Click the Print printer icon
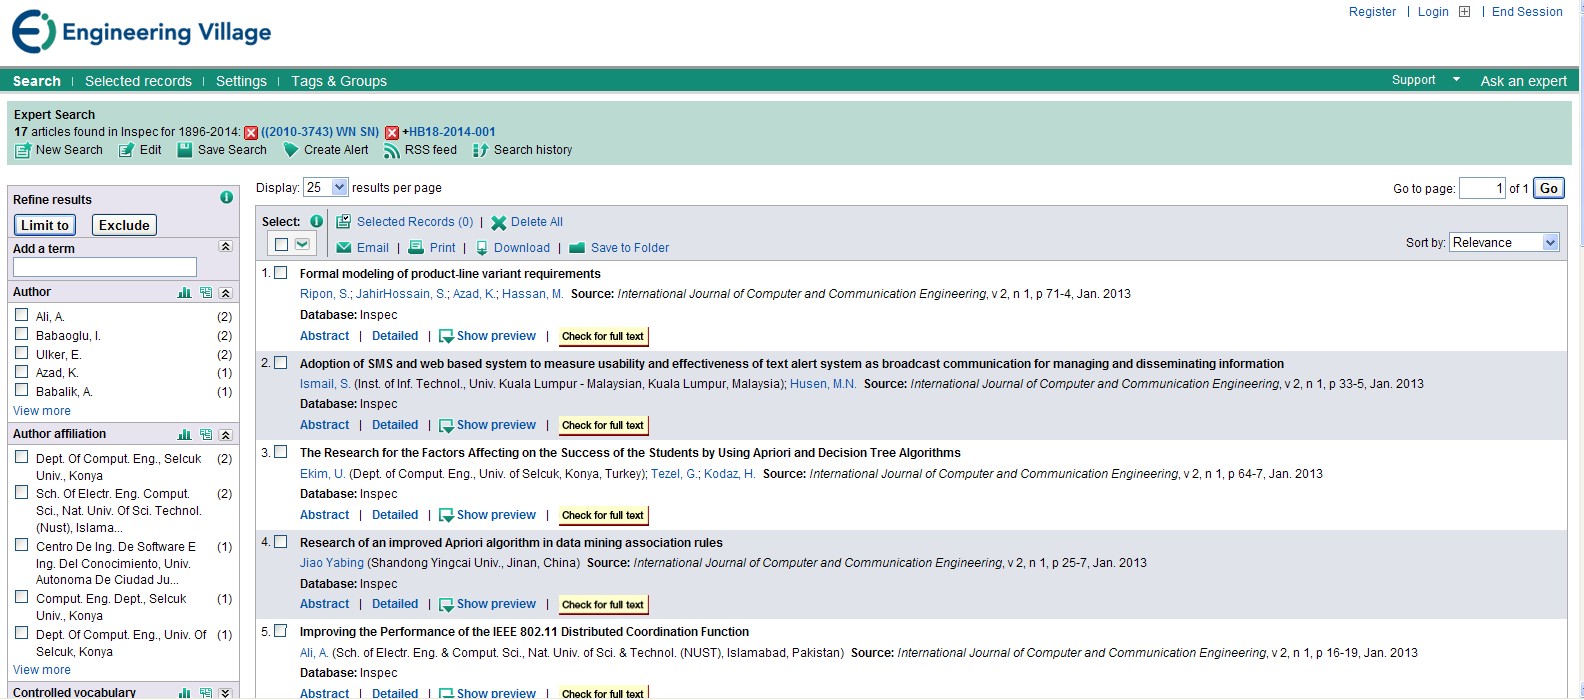The width and height of the screenshot is (1584, 700). [x=416, y=247]
